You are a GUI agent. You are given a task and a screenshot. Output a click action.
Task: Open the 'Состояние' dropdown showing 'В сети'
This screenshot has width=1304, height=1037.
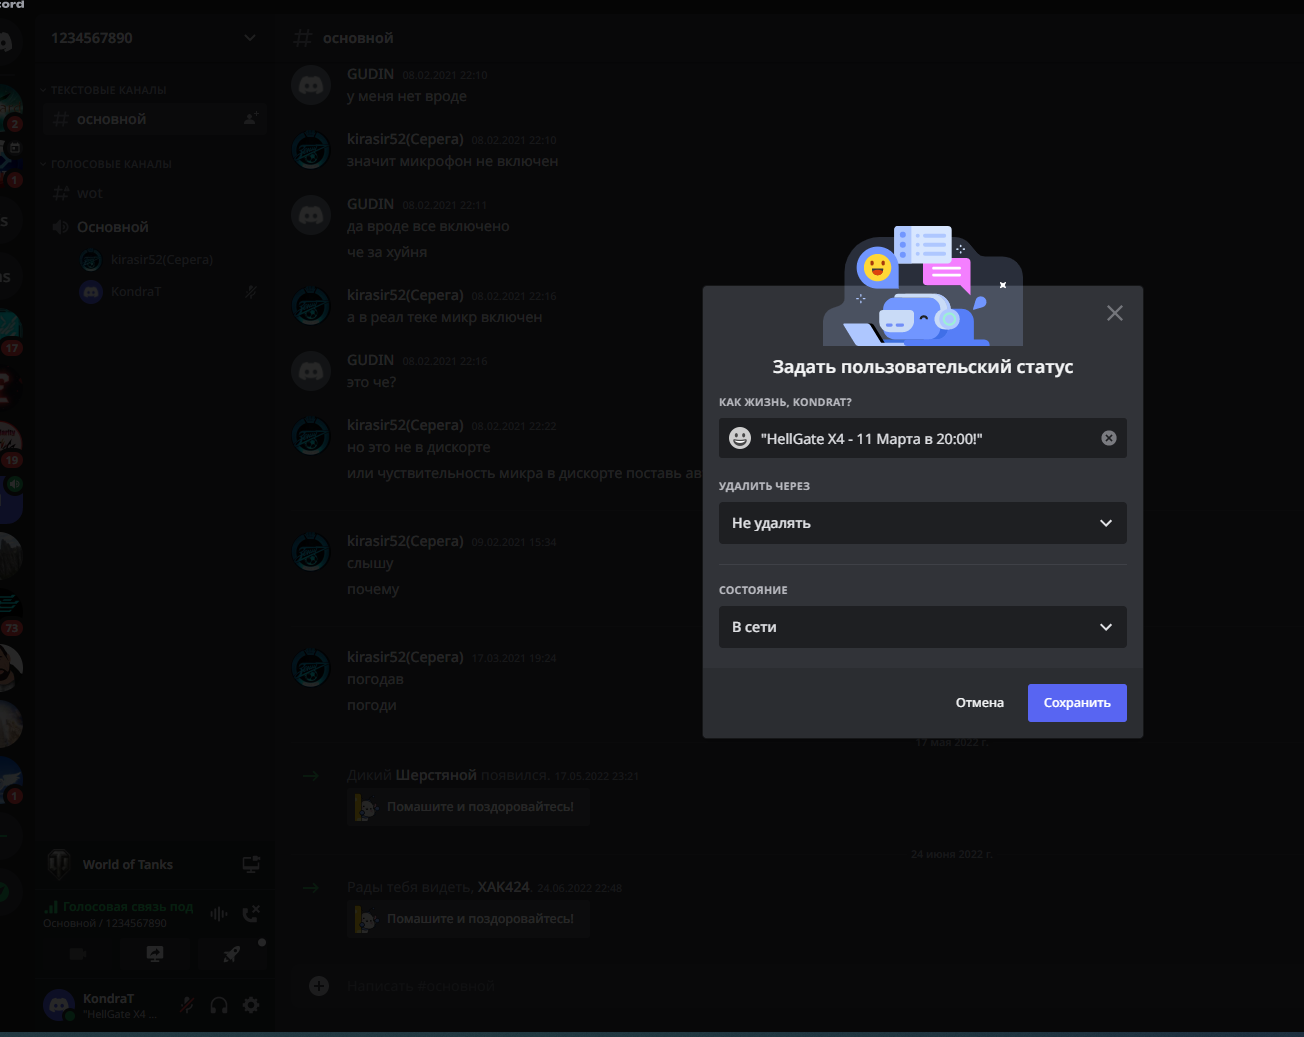[x=922, y=627]
